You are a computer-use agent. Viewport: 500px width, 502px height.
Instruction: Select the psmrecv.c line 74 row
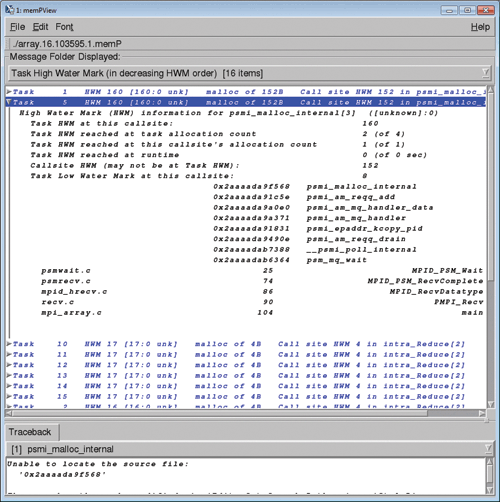click(262, 281)
